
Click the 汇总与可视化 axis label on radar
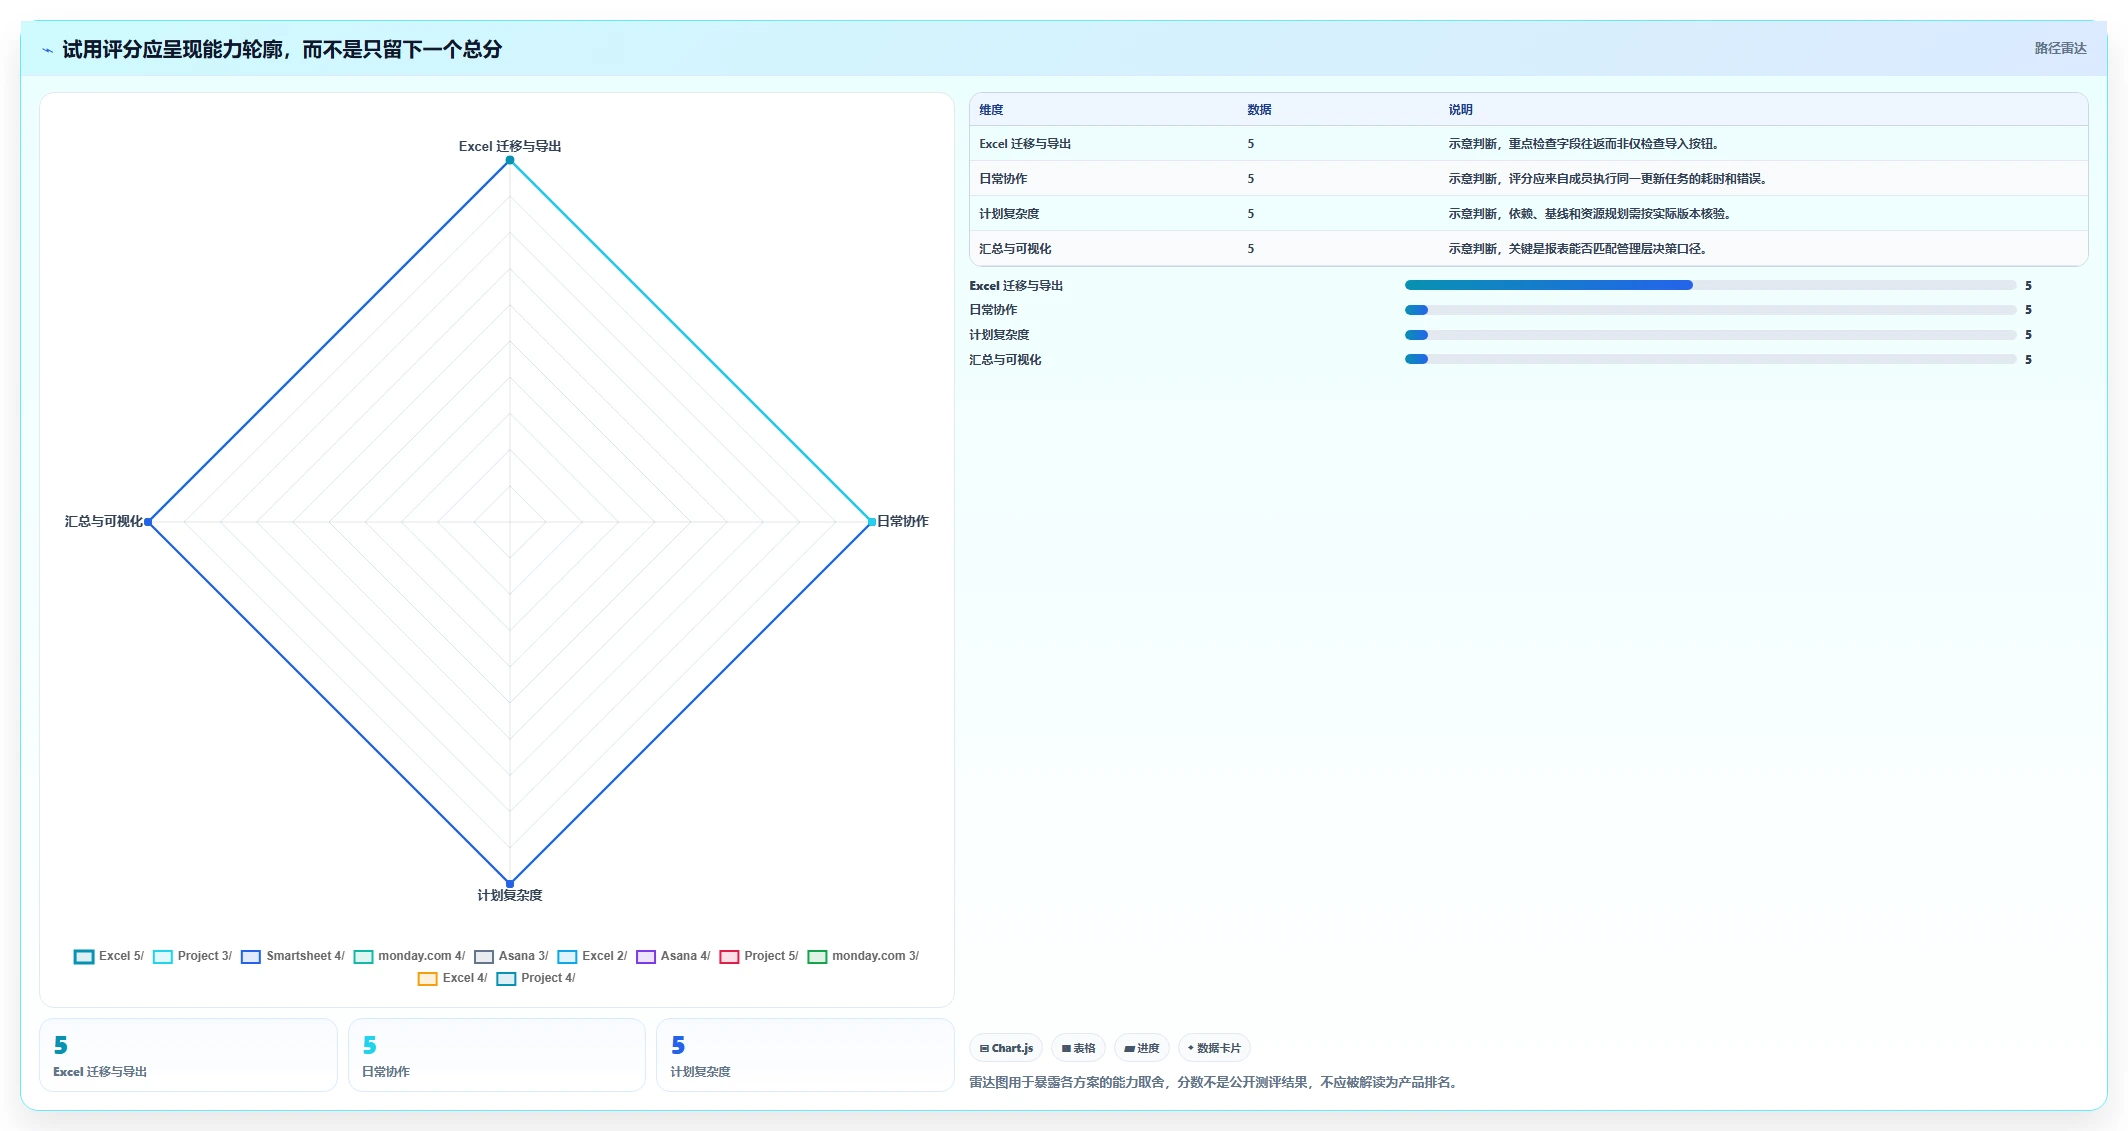[104, 521]
